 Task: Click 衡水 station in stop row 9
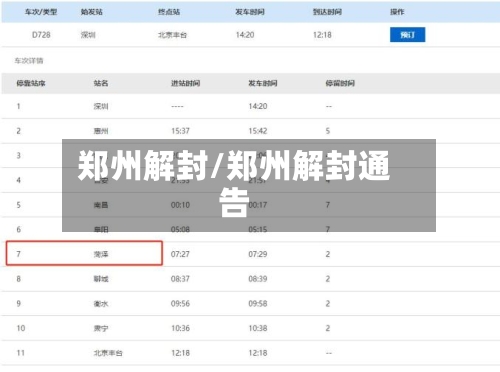[101, 304]
